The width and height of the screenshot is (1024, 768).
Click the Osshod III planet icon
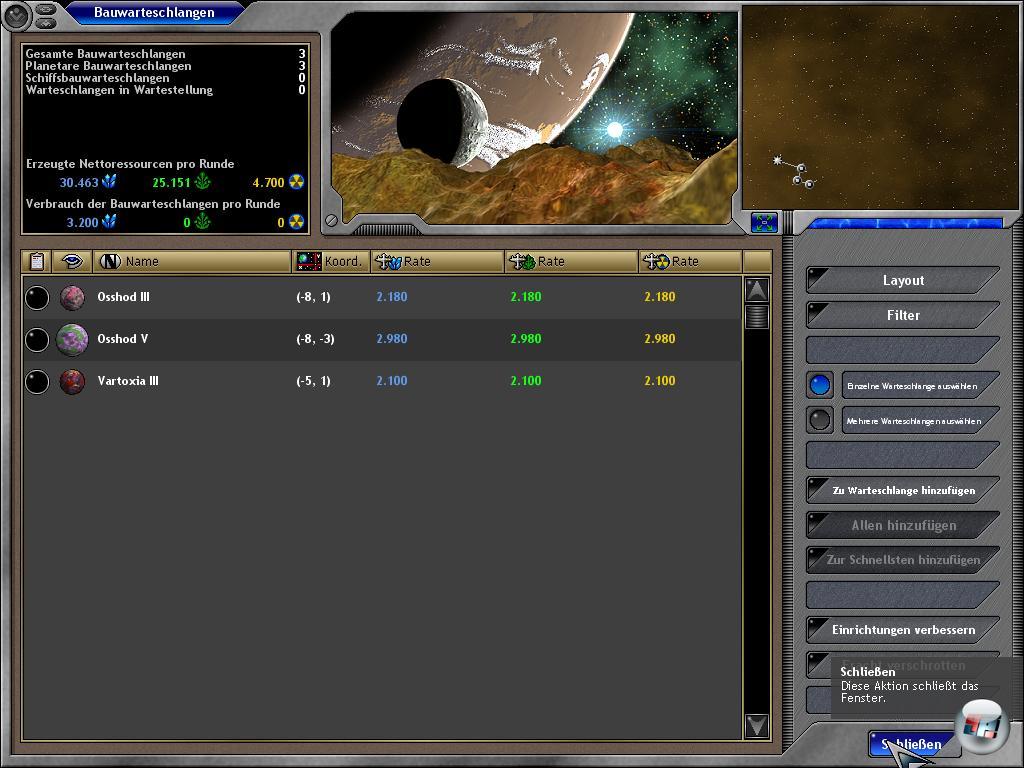[x=72, y=297]
